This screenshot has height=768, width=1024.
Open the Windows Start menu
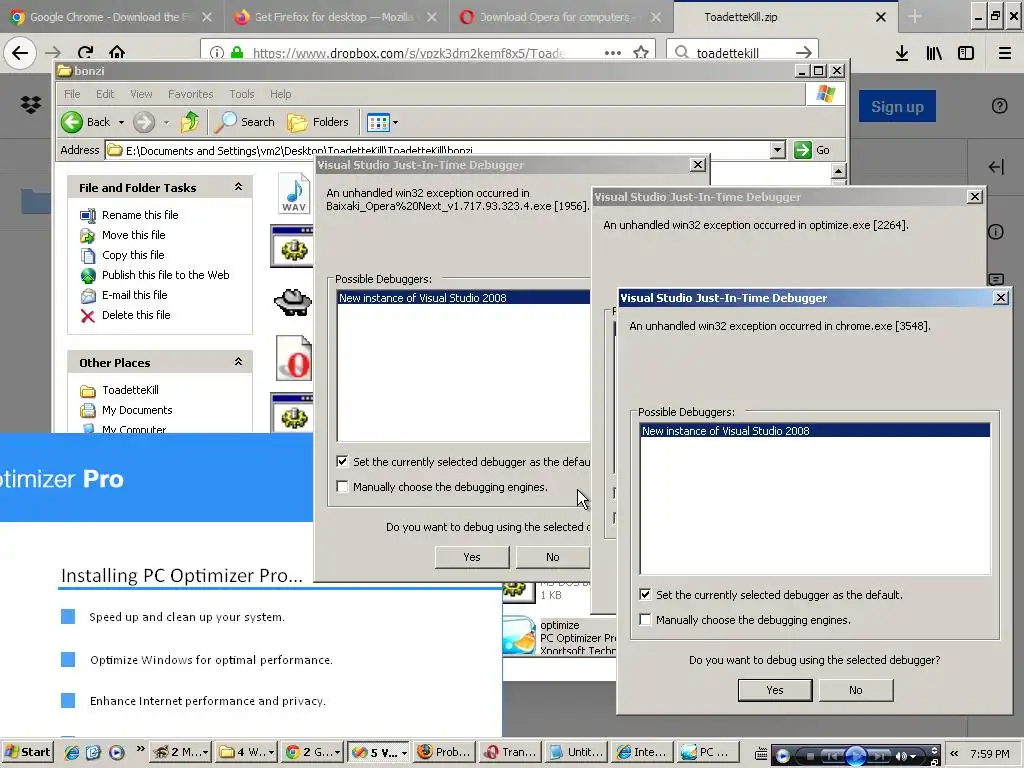click(x=27, y=752)
